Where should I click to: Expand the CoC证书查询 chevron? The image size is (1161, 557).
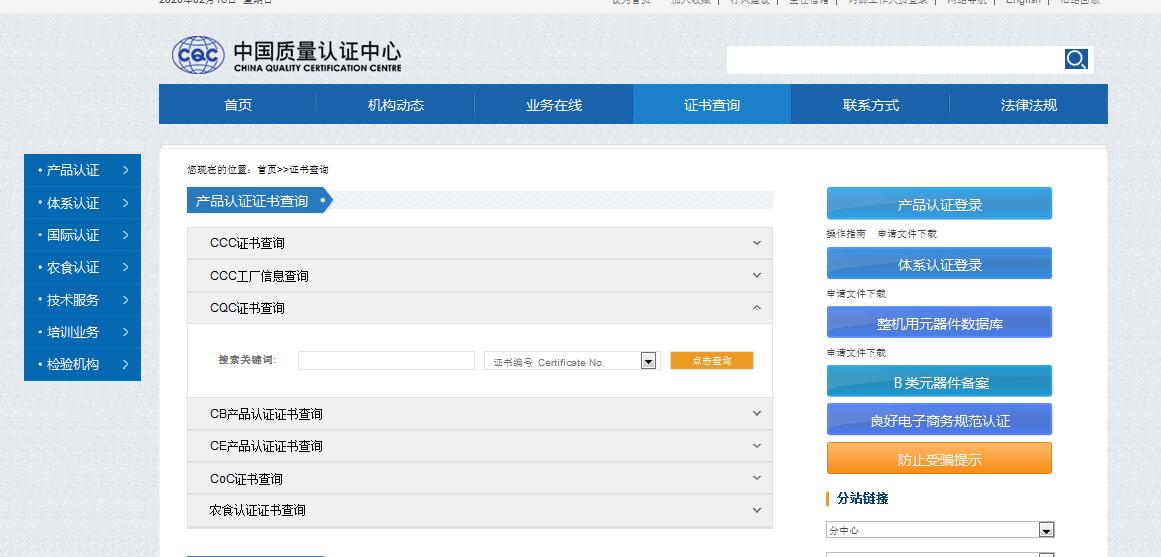pyautogui.click(x=757, y=478)
